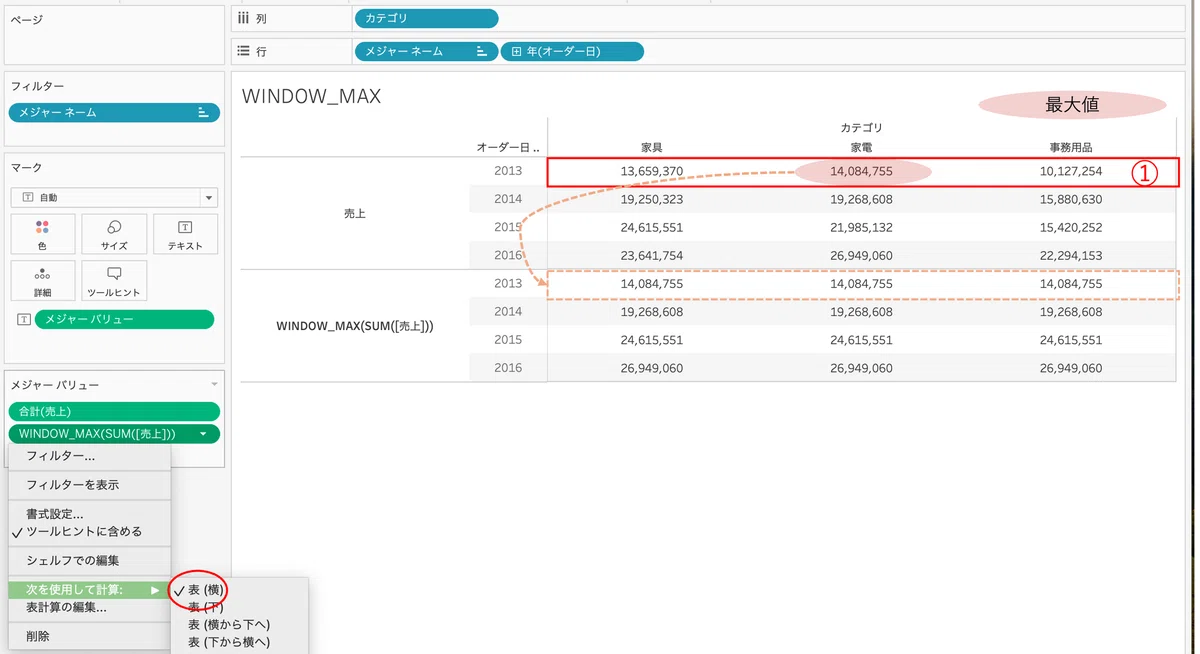Click the 事務用品 column header
The height and width of the screenshot is (654, 1200).
pyautogui.click(x=1071, y=148)
